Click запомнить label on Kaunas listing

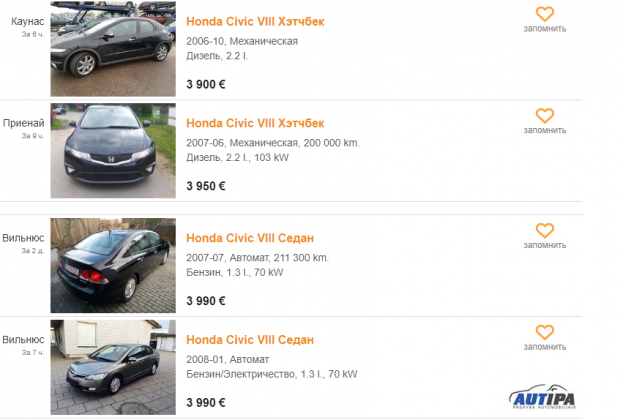[x=545, y=29]
